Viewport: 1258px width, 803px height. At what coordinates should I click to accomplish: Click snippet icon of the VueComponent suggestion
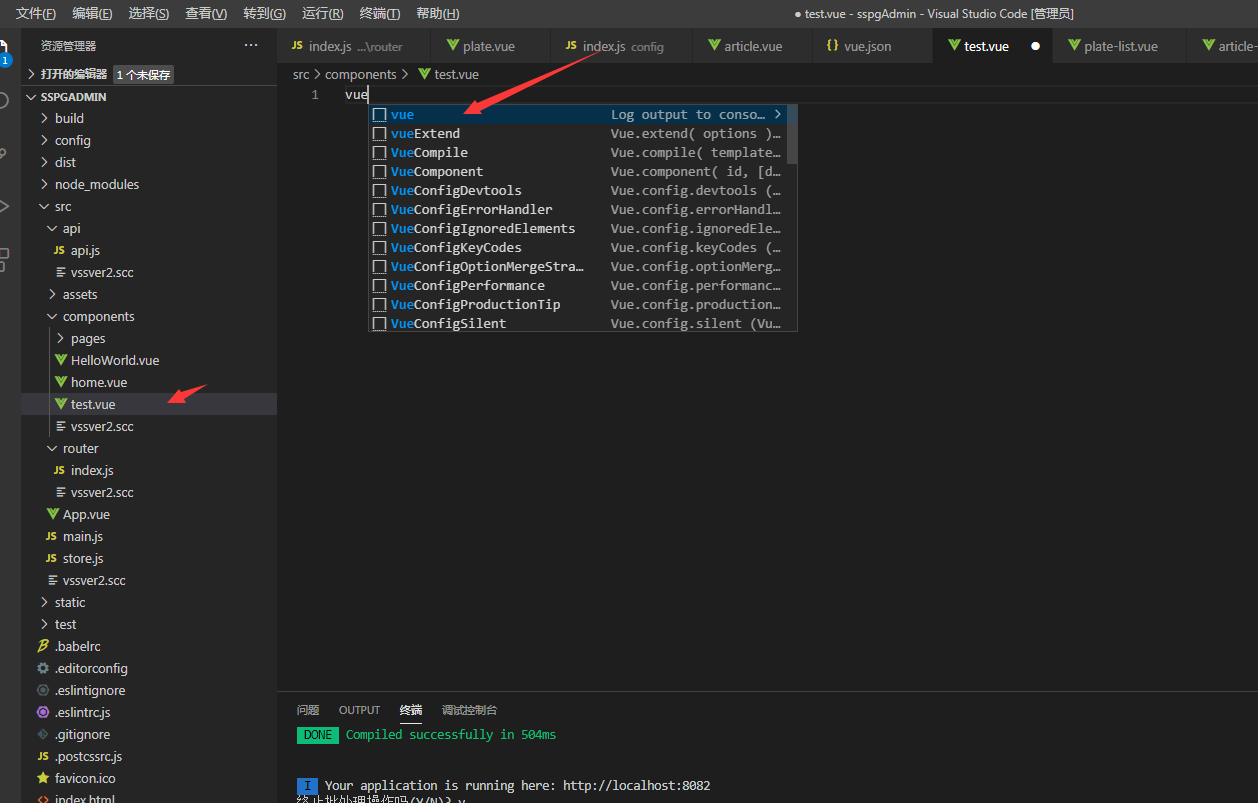pyautogui.click(x=379, y=172)
